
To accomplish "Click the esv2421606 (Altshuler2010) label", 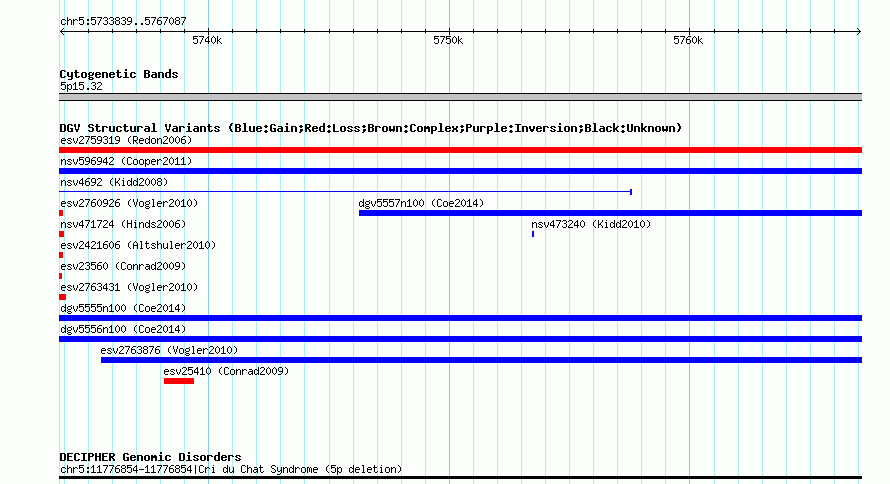I will click(138, 245).
